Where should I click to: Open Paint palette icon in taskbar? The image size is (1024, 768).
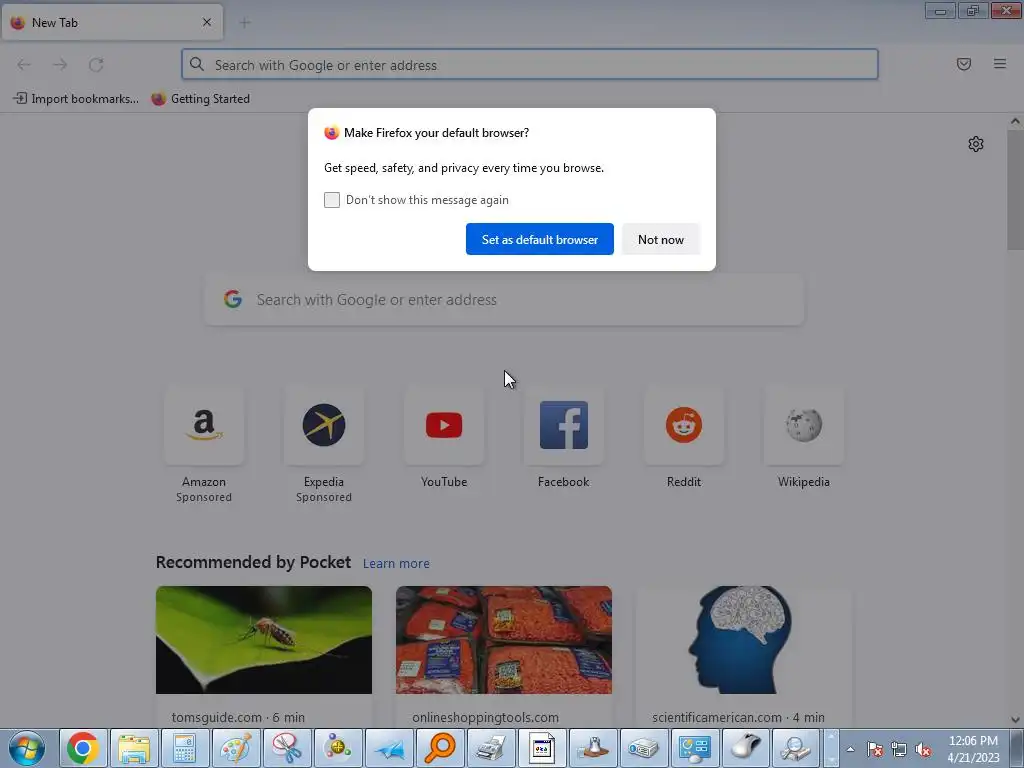tap(236, 748)
